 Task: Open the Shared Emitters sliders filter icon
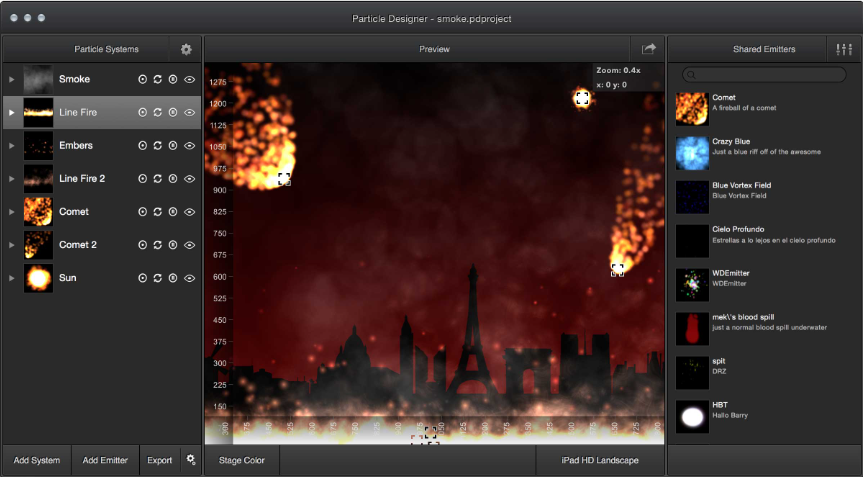(x=844, y=50)
